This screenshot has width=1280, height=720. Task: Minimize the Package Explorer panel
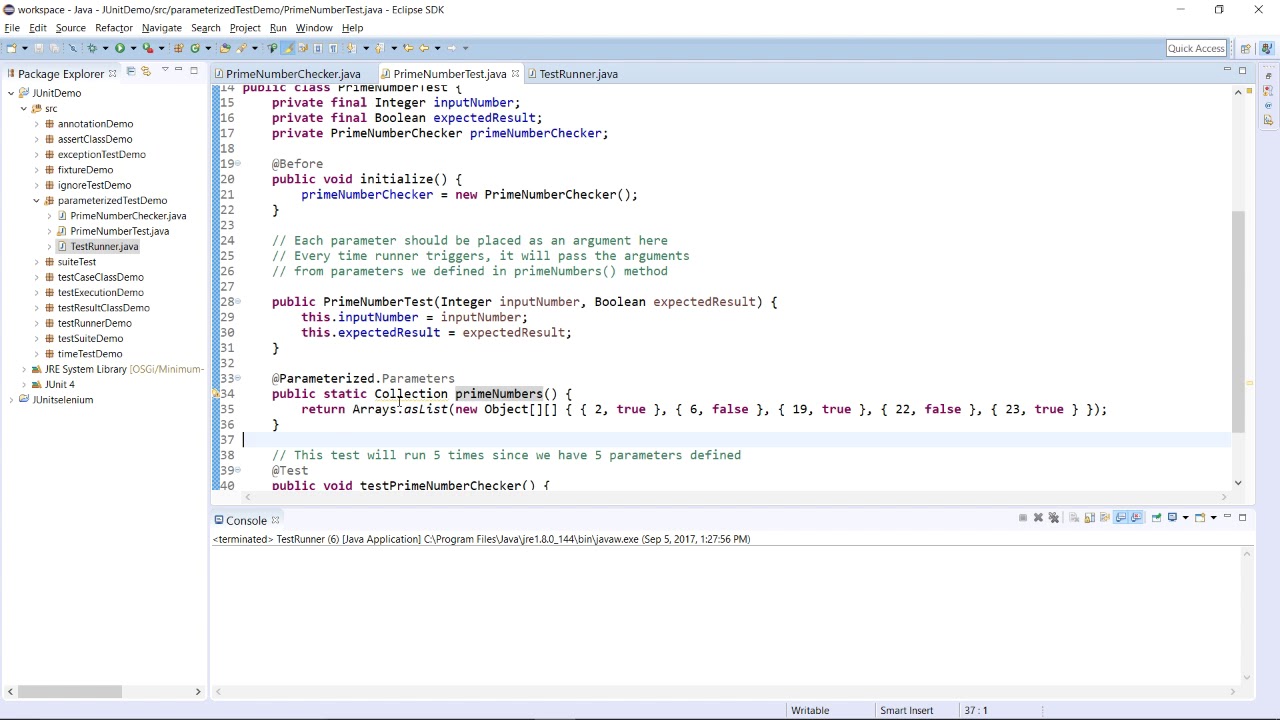(x=178, y=72)
